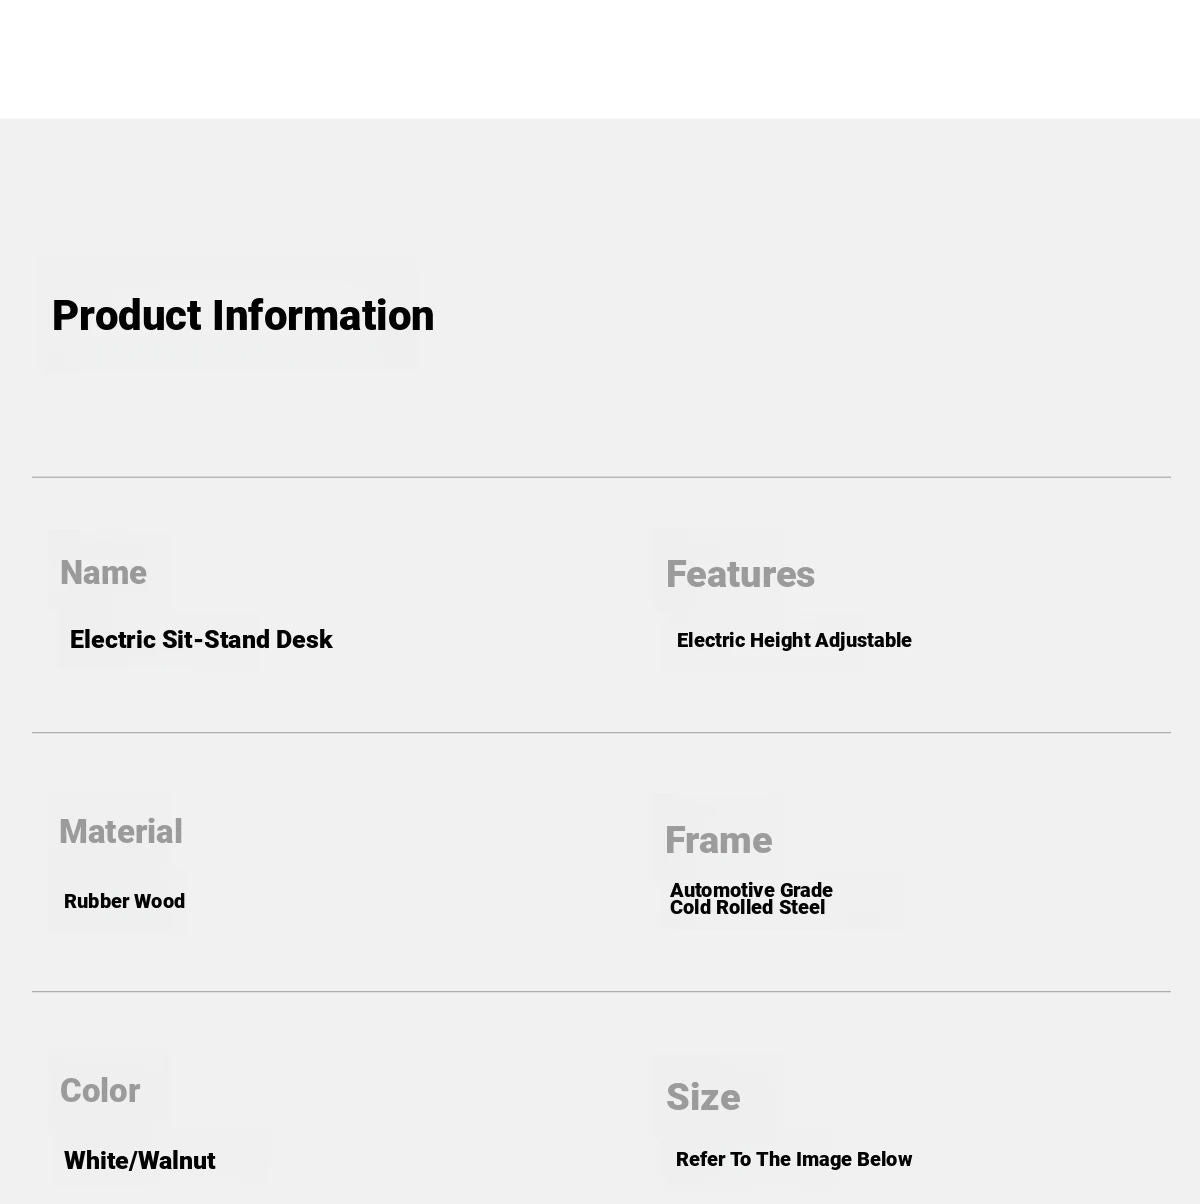Select the Material label

pyautogui.click(x=121, y=832)
